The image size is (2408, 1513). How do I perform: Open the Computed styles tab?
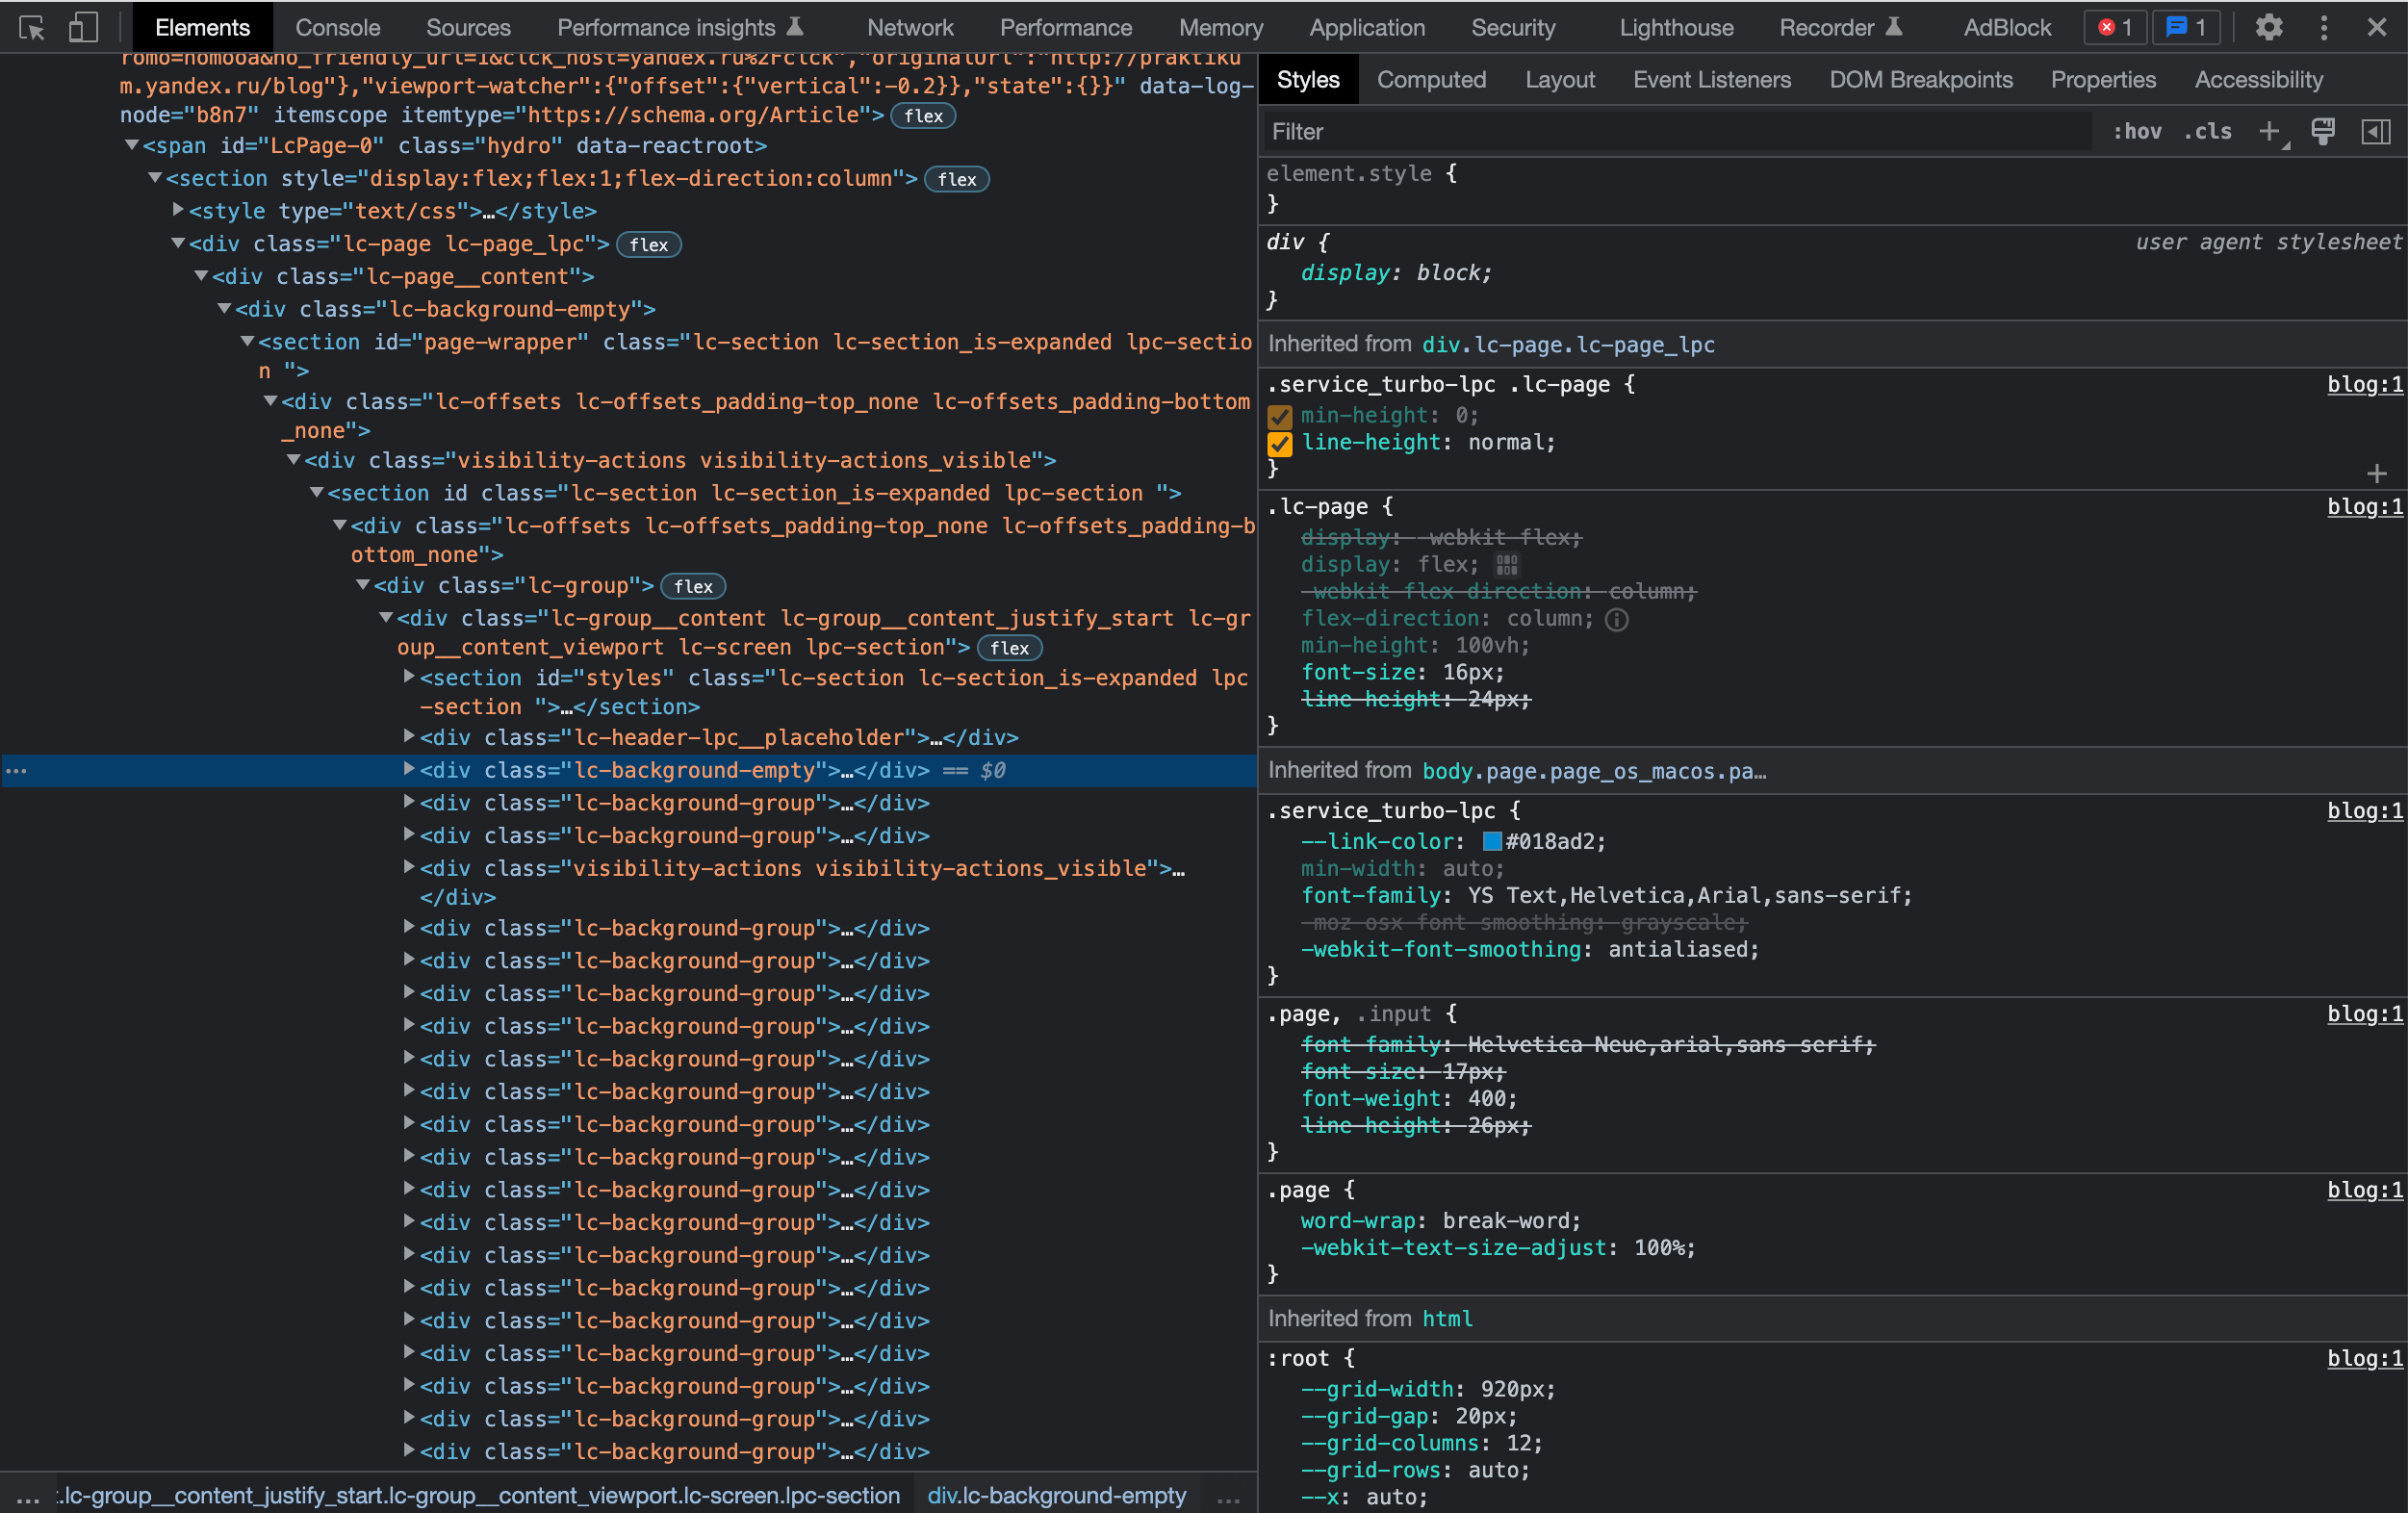(x=1431, y=80)
